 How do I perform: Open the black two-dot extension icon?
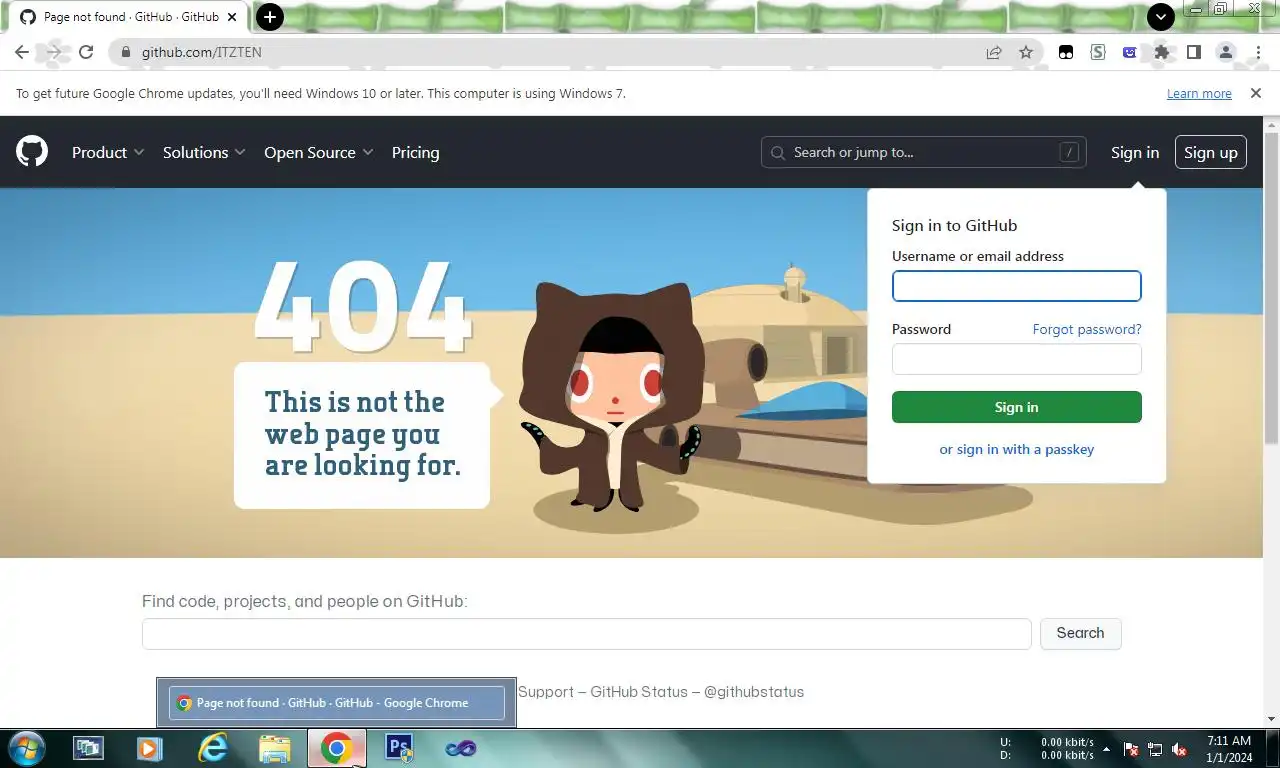(x=1066, y=52)
